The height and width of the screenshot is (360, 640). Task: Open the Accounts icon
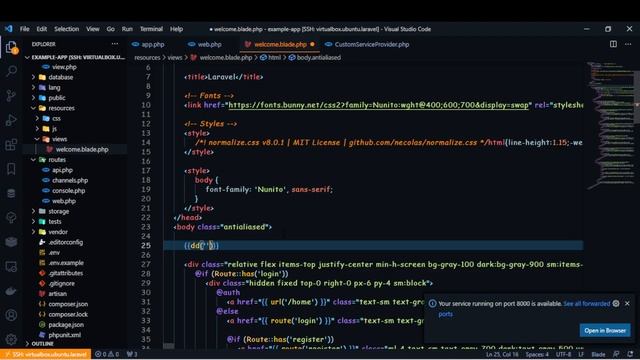click(x=11, y=315)
